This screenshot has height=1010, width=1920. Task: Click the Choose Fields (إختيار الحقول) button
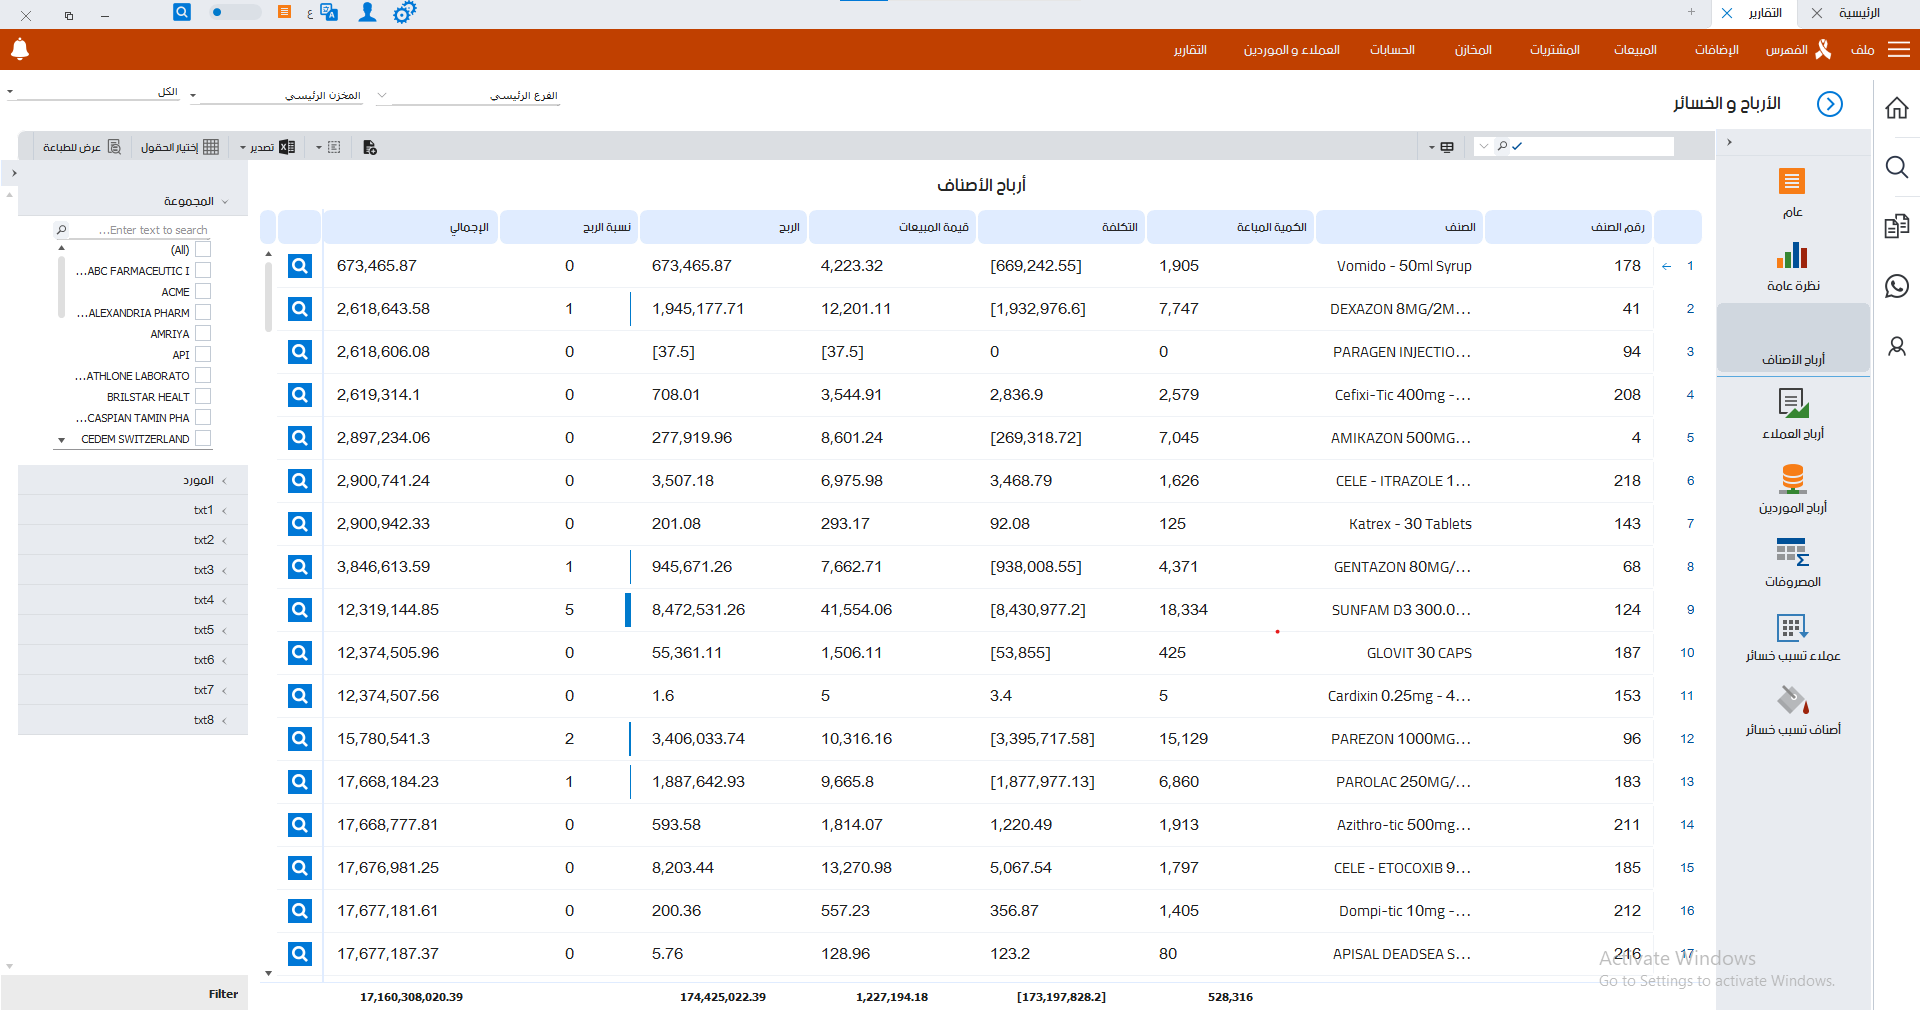click(179, 147)
